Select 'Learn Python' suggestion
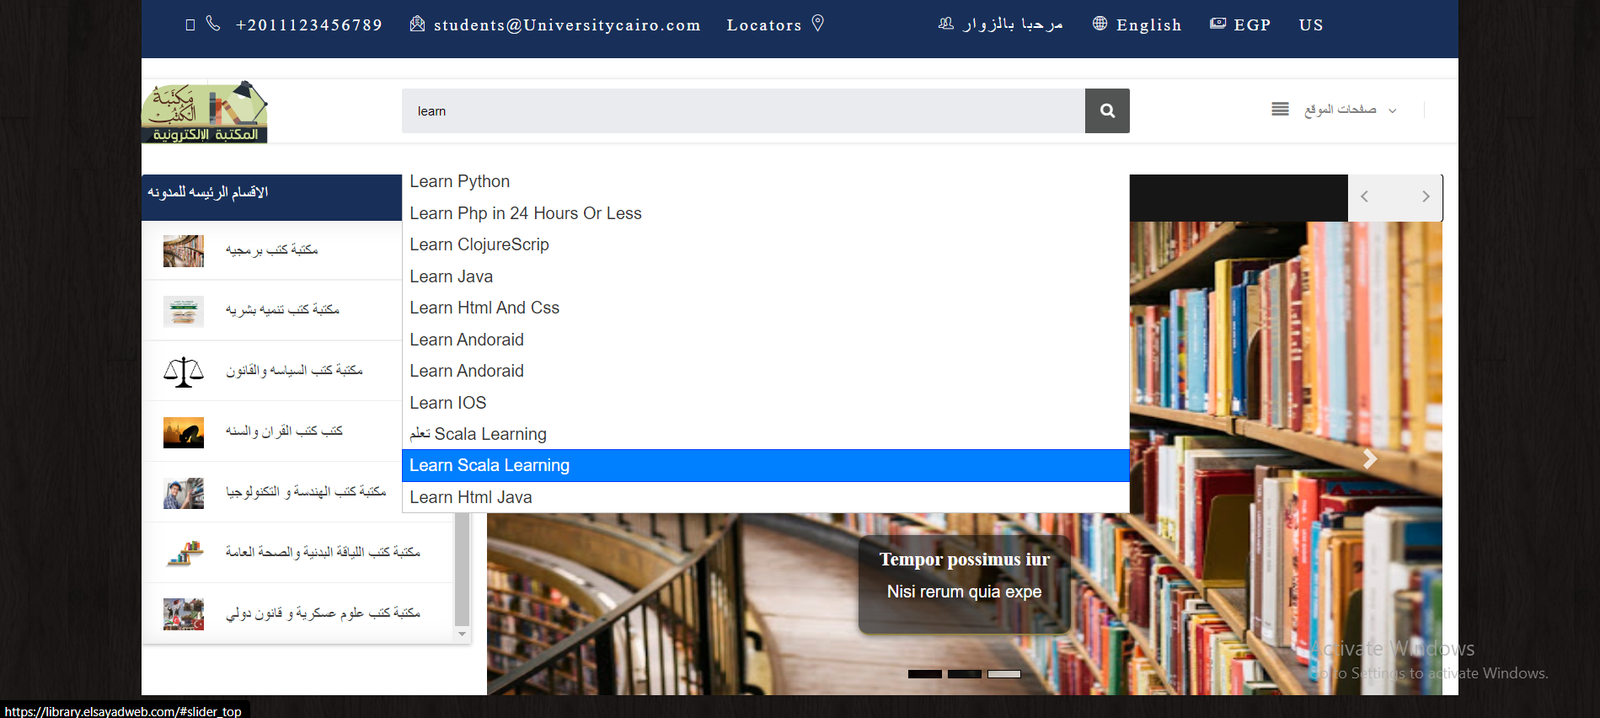 pos(460,181)
